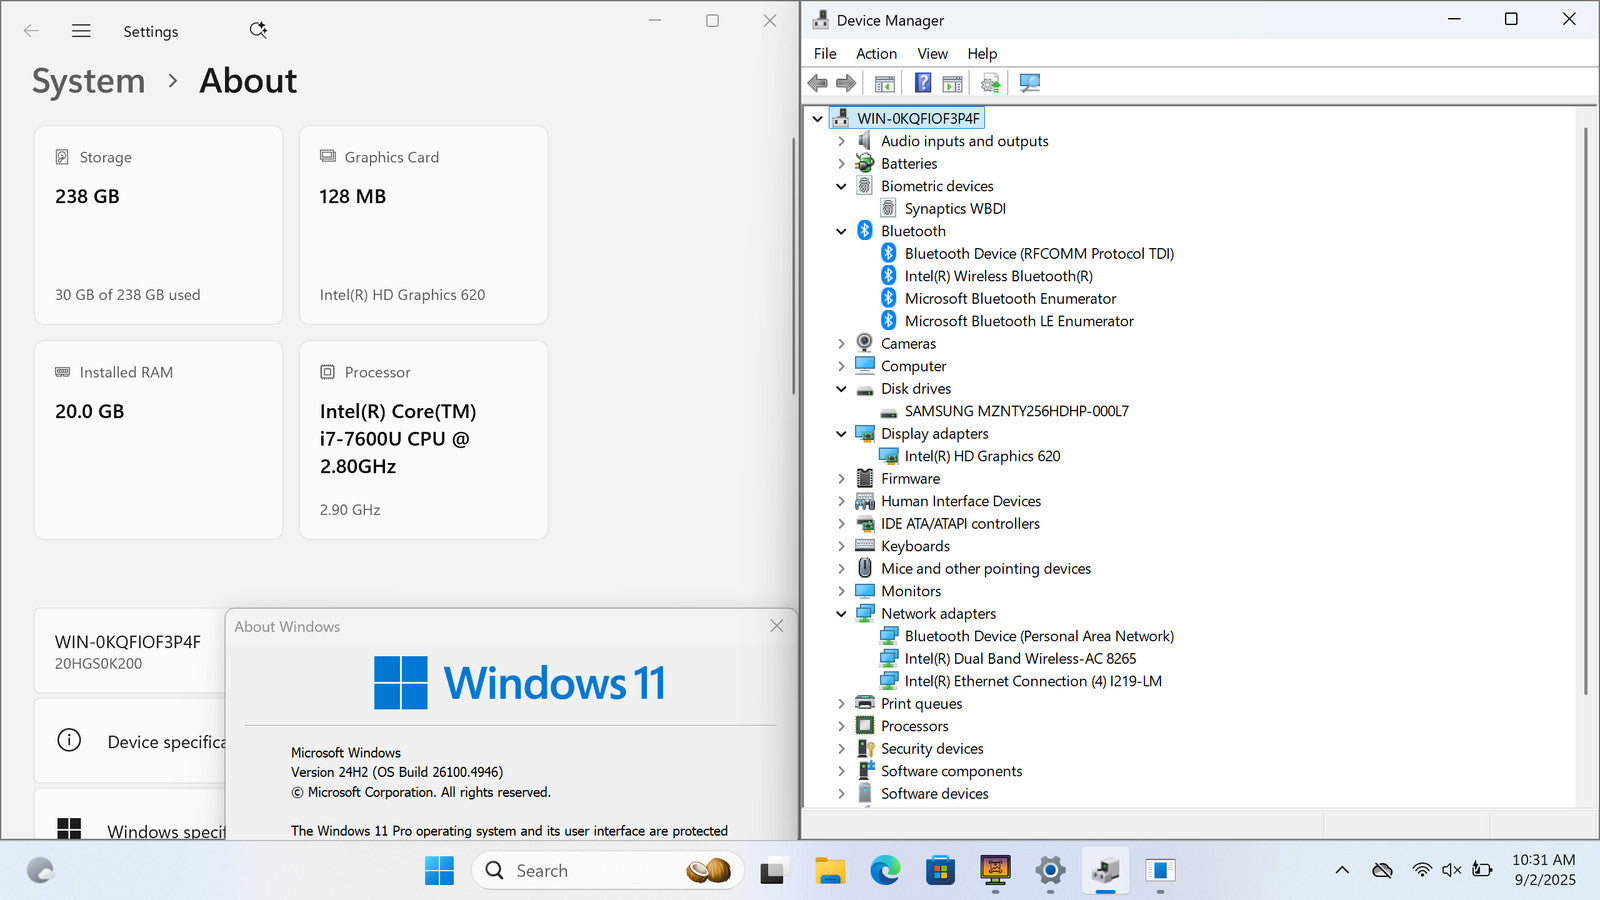Screen dimensions: 1600x900
Task: Click the Show/Hide Console Tree toolbar icon
Action: coord(884,83)
